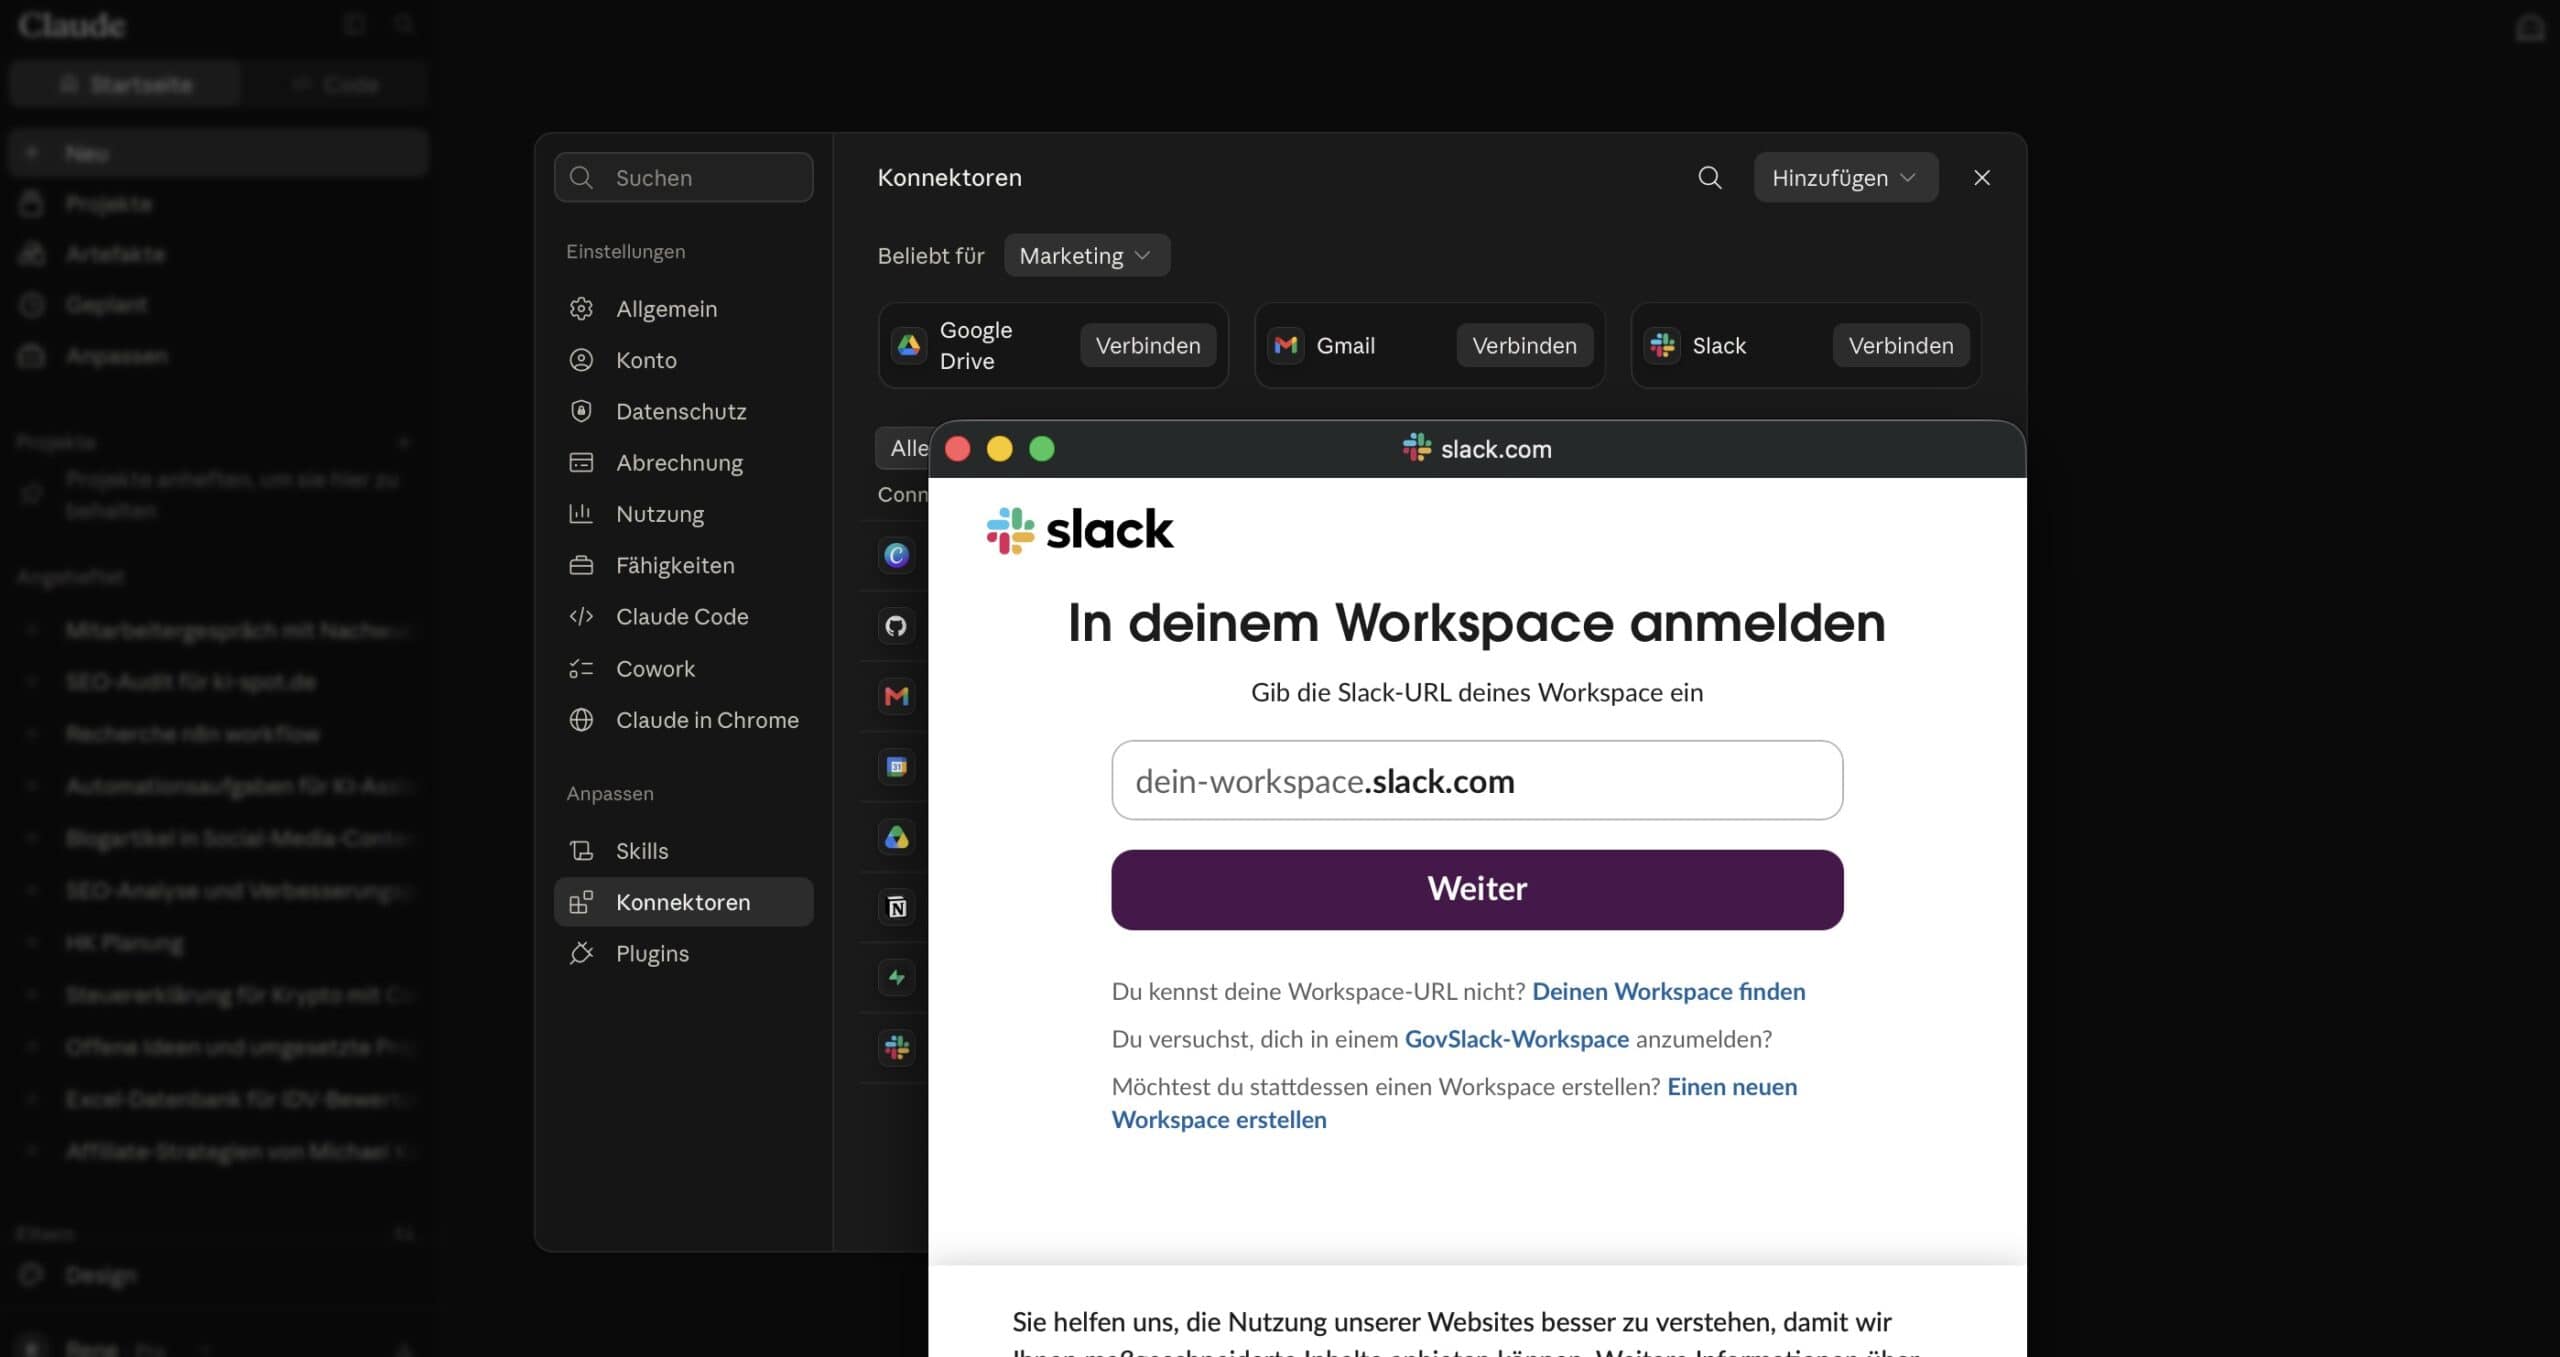Click the Plugins plug icon

(x=581, y=954)
